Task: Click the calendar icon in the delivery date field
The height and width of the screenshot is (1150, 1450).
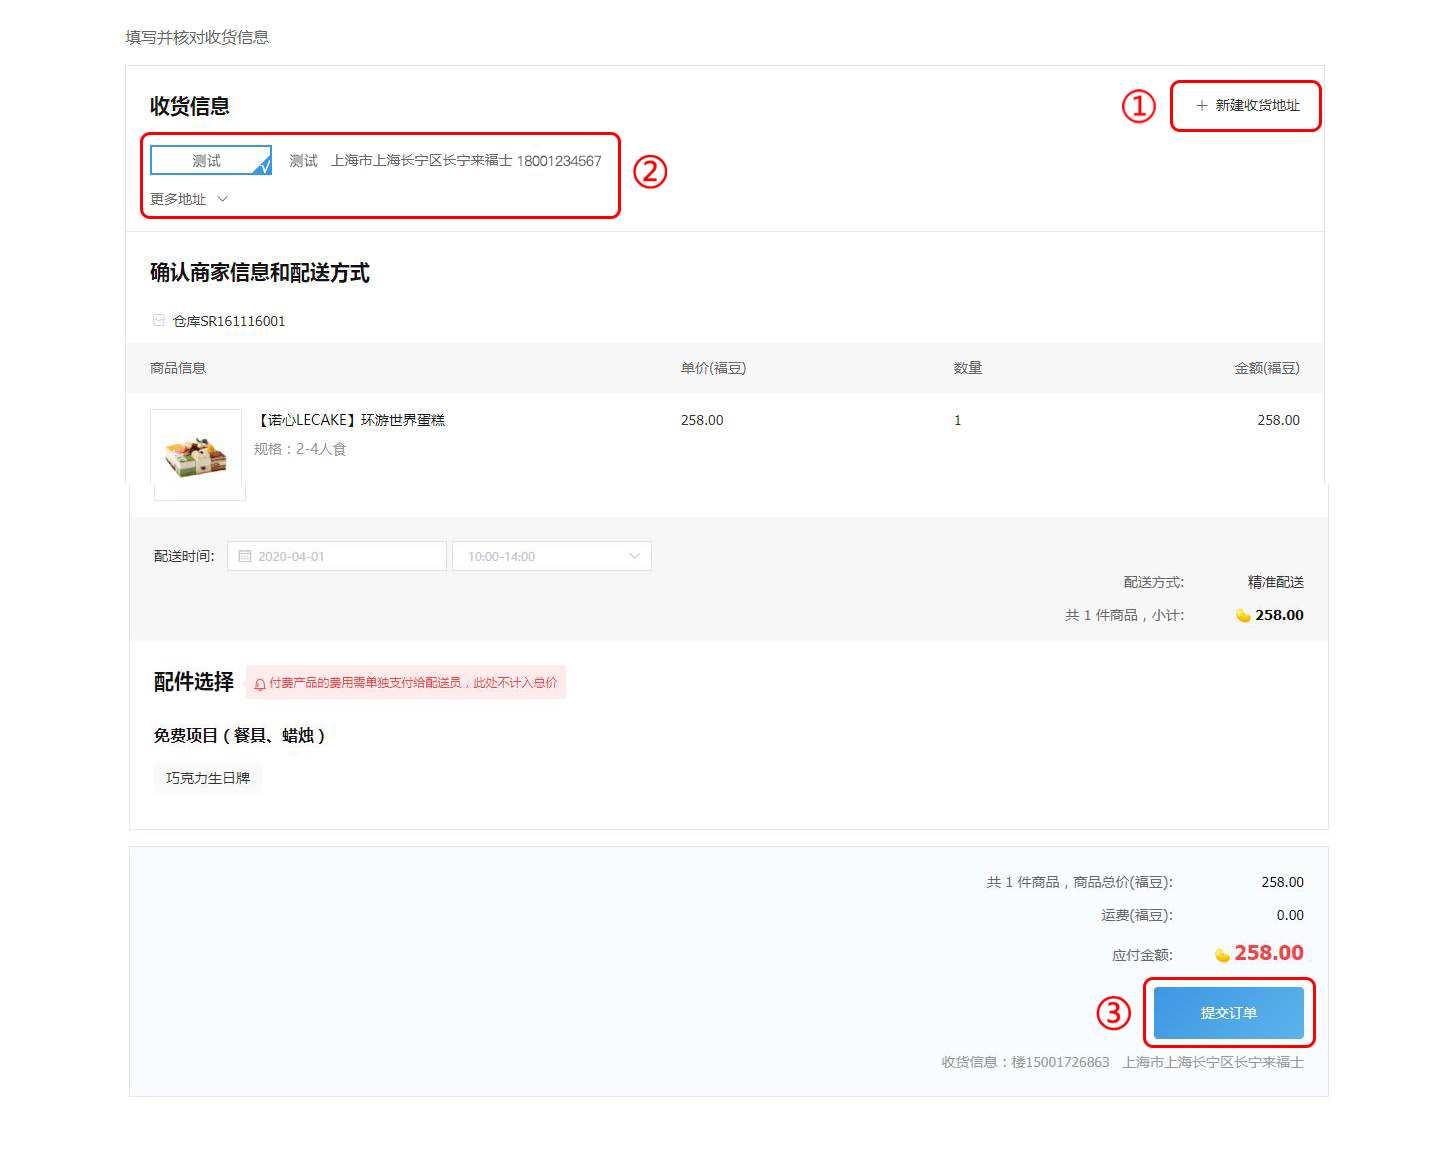Action: click(245, 556)
